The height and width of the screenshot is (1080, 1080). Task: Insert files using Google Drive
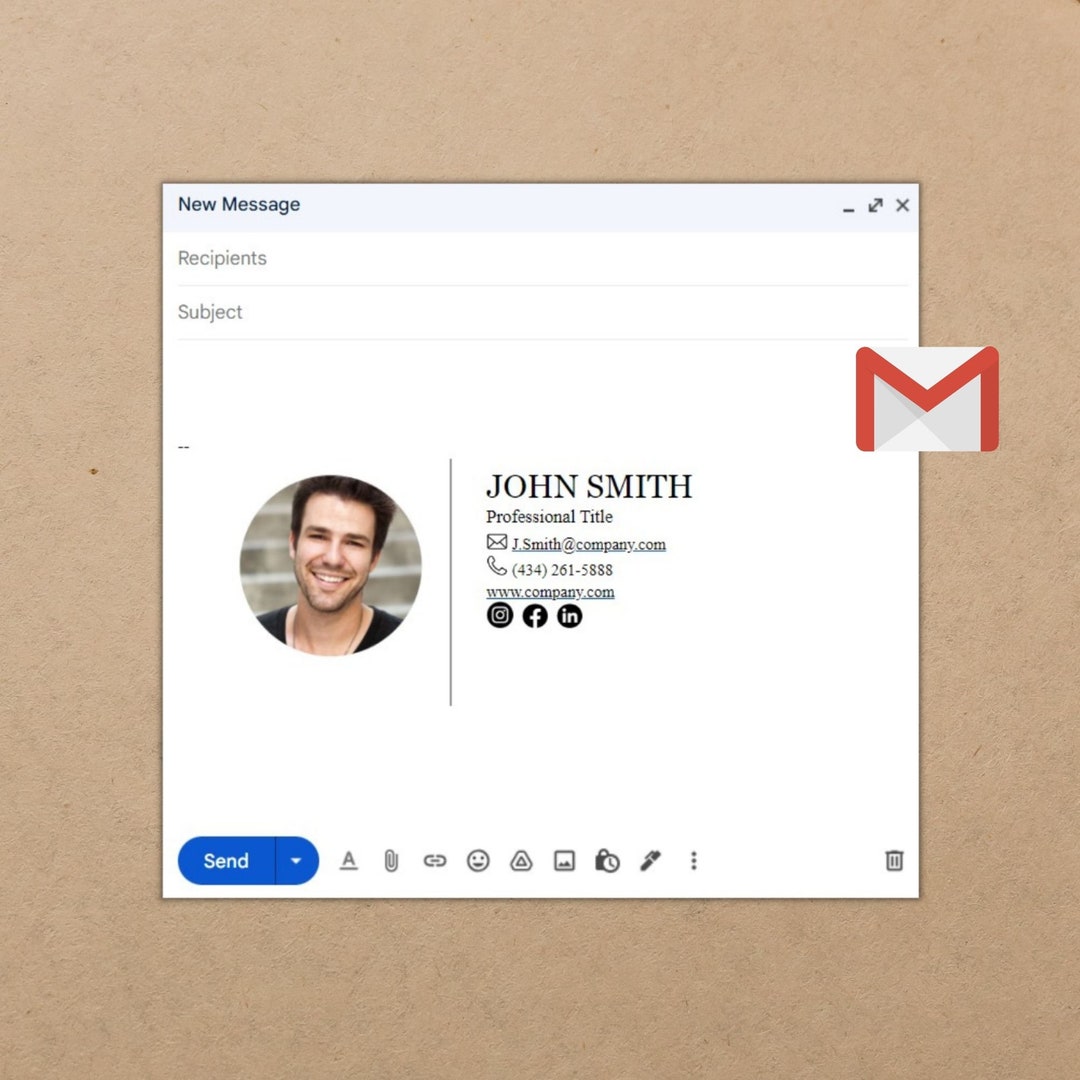click(x=521, y=861)
